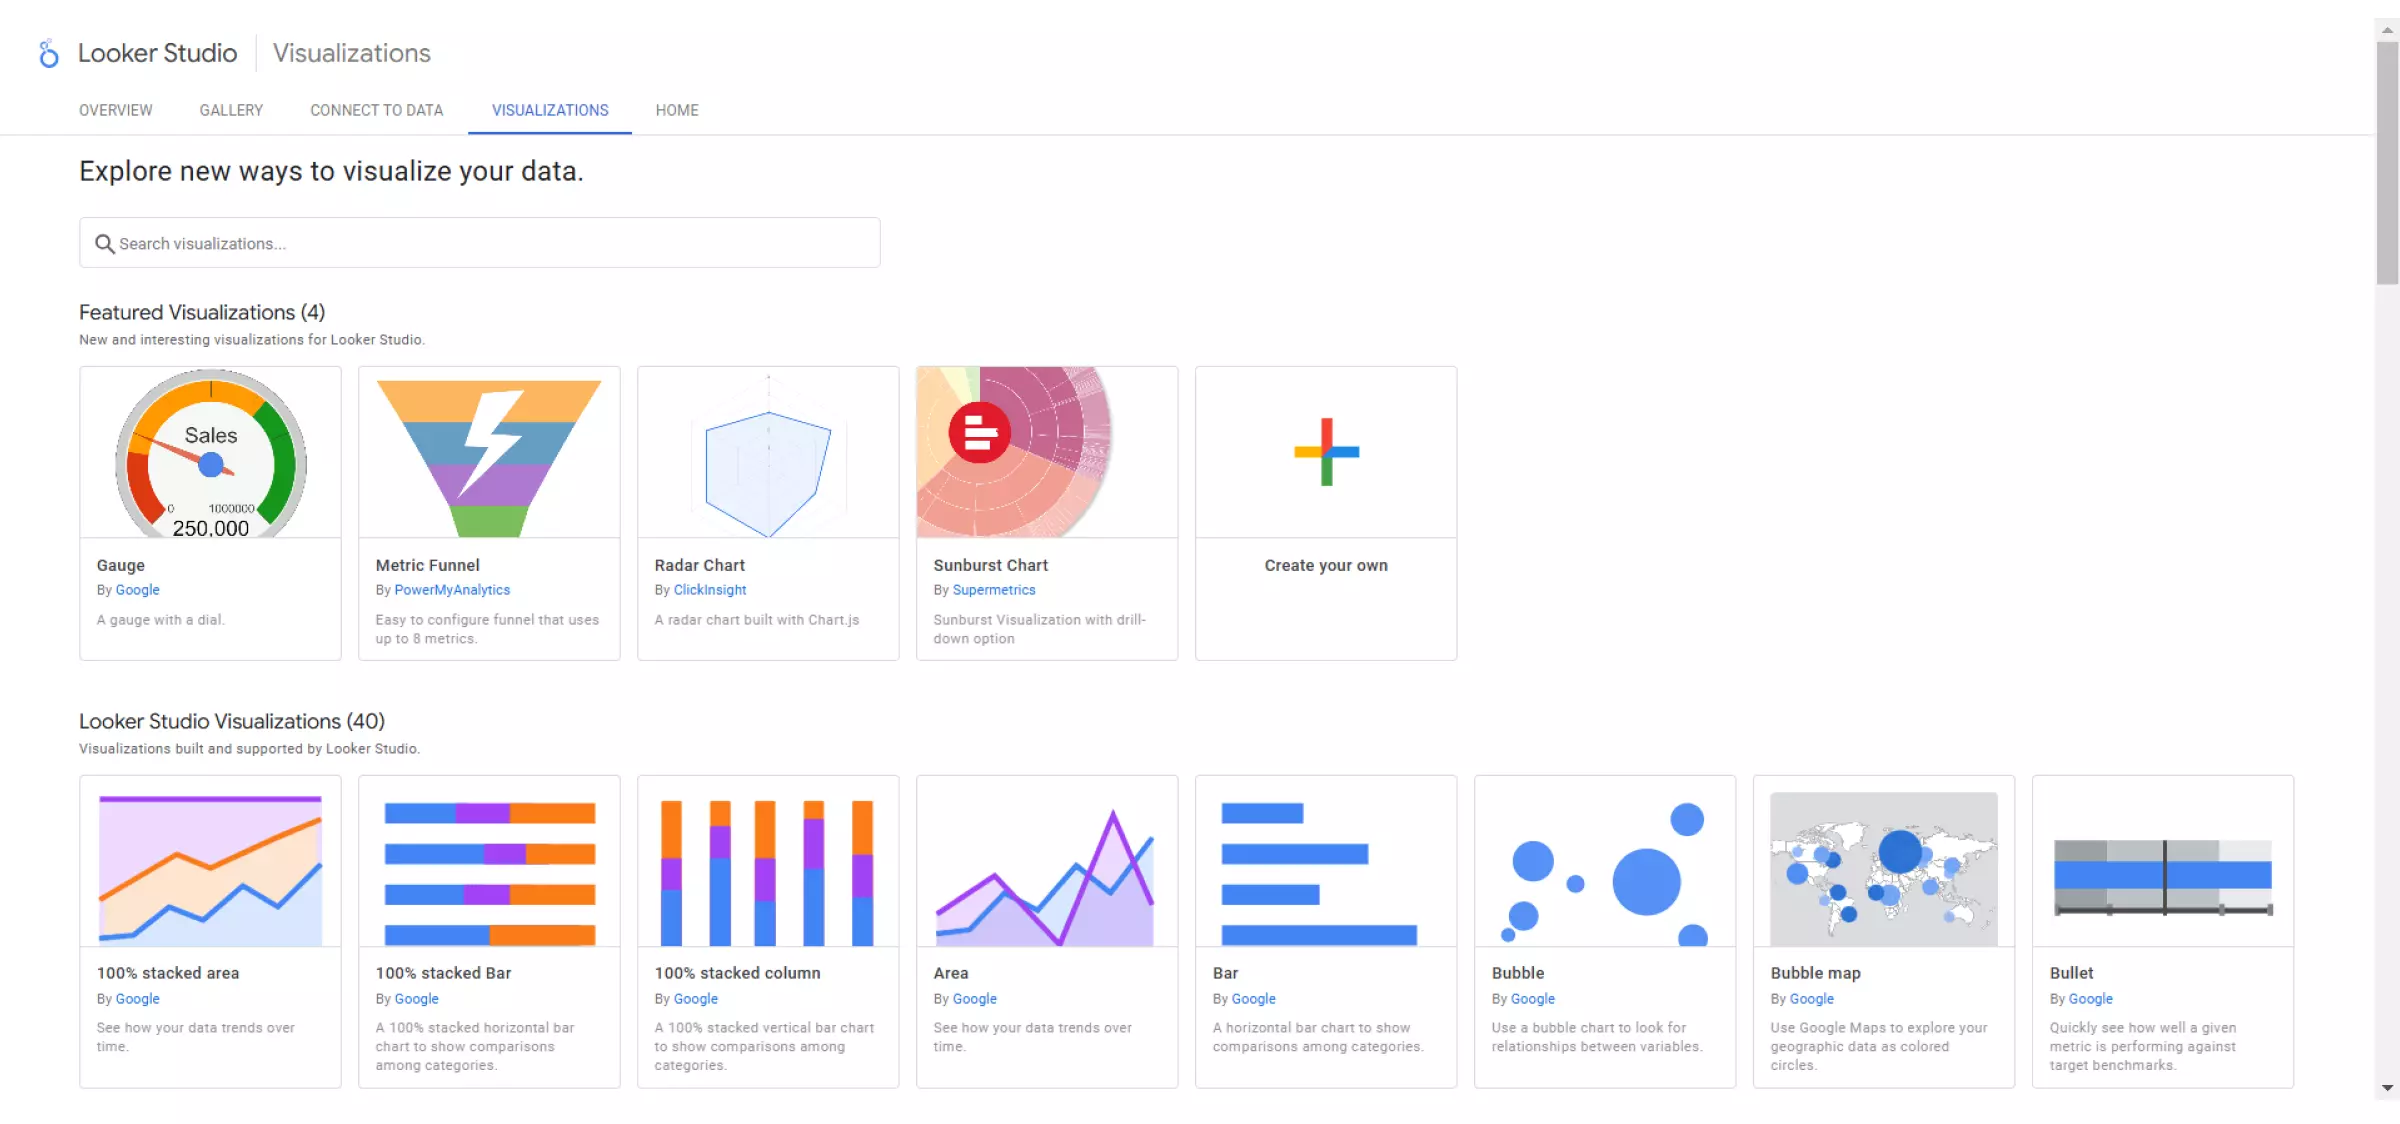Click the 100% stacked Bar title
Viewport: 2400px width, 1124px height.
443,973
